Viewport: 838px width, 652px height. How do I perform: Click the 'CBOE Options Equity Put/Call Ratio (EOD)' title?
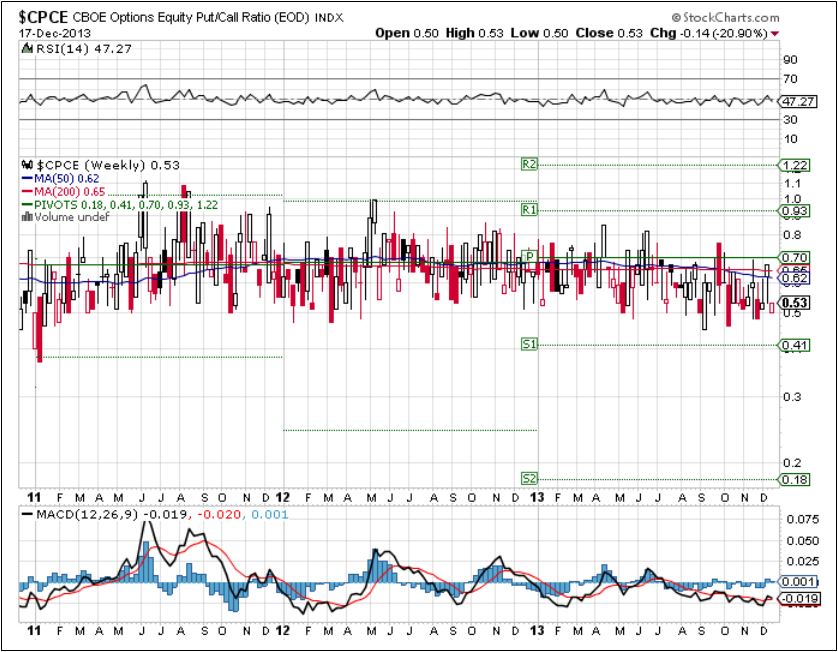[191, 18]
